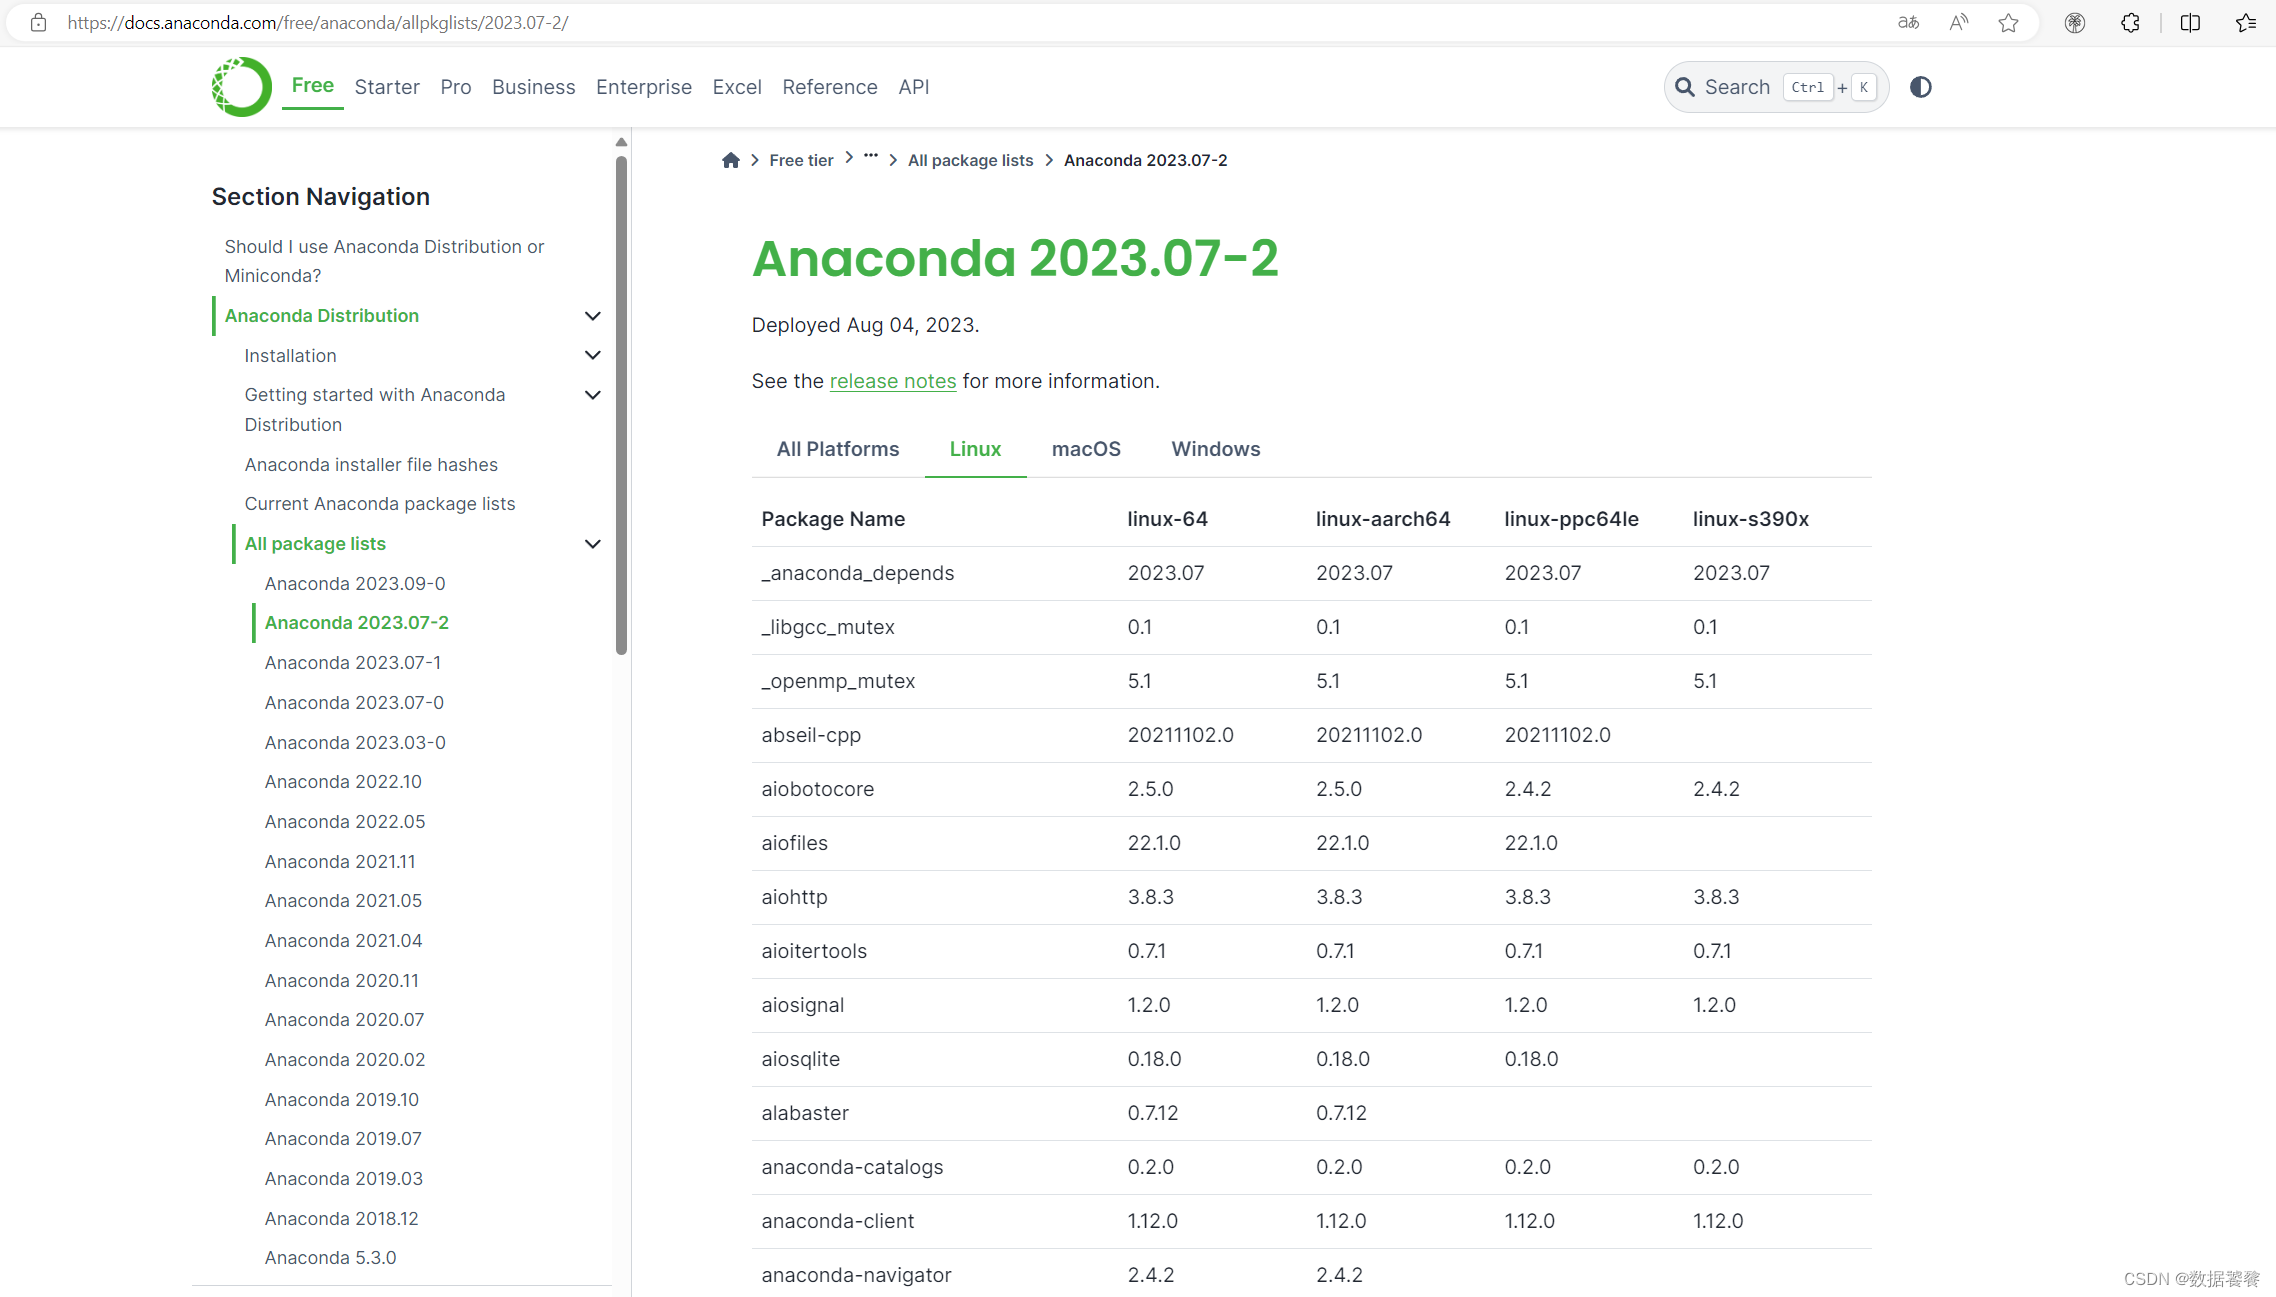Viewport: 2276px width, 1297px height.
Task: Click the Anaconda 2023.07-2 sidebar item
Action: (357, 623)
